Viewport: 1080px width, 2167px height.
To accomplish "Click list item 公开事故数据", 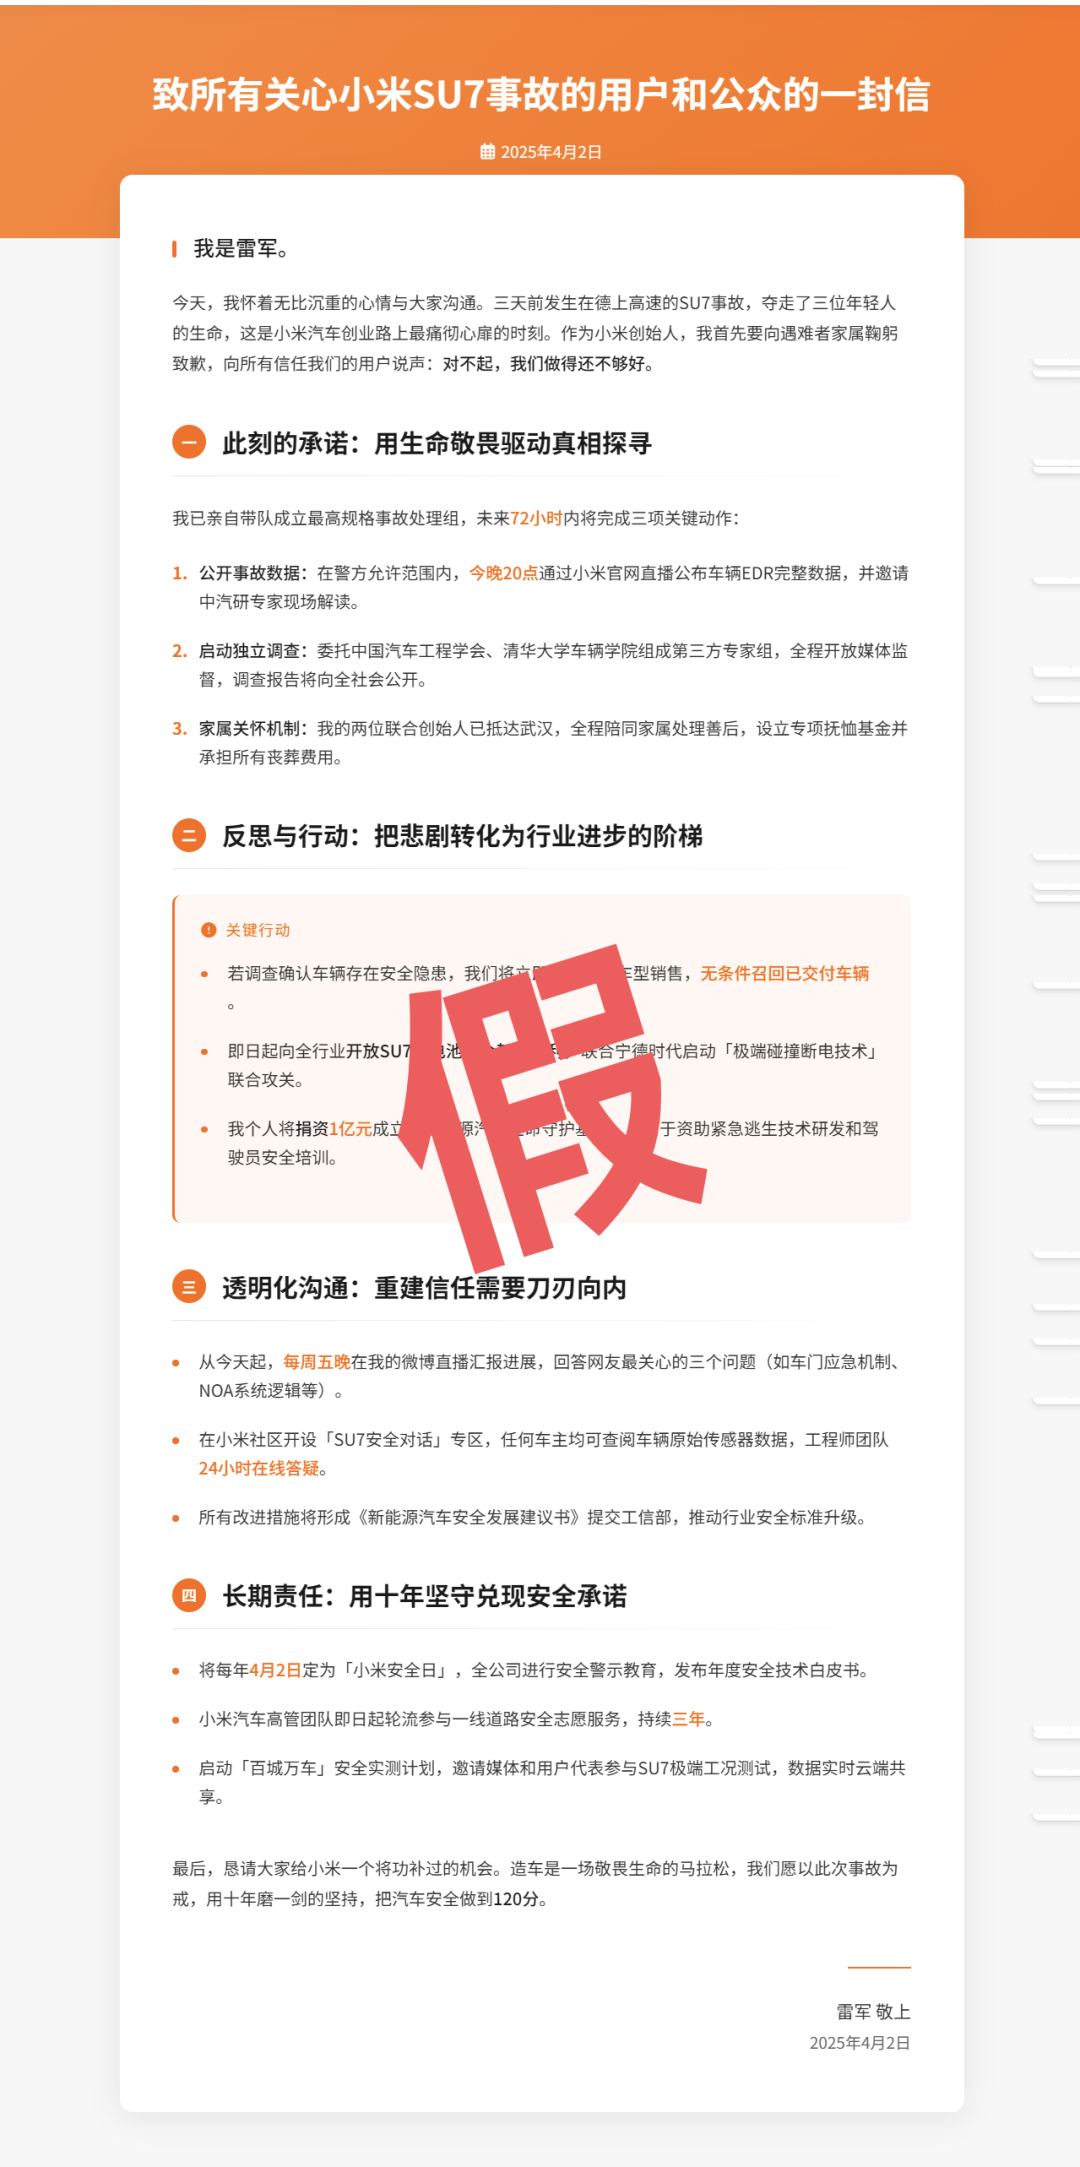I will click(x=553, y=587).
